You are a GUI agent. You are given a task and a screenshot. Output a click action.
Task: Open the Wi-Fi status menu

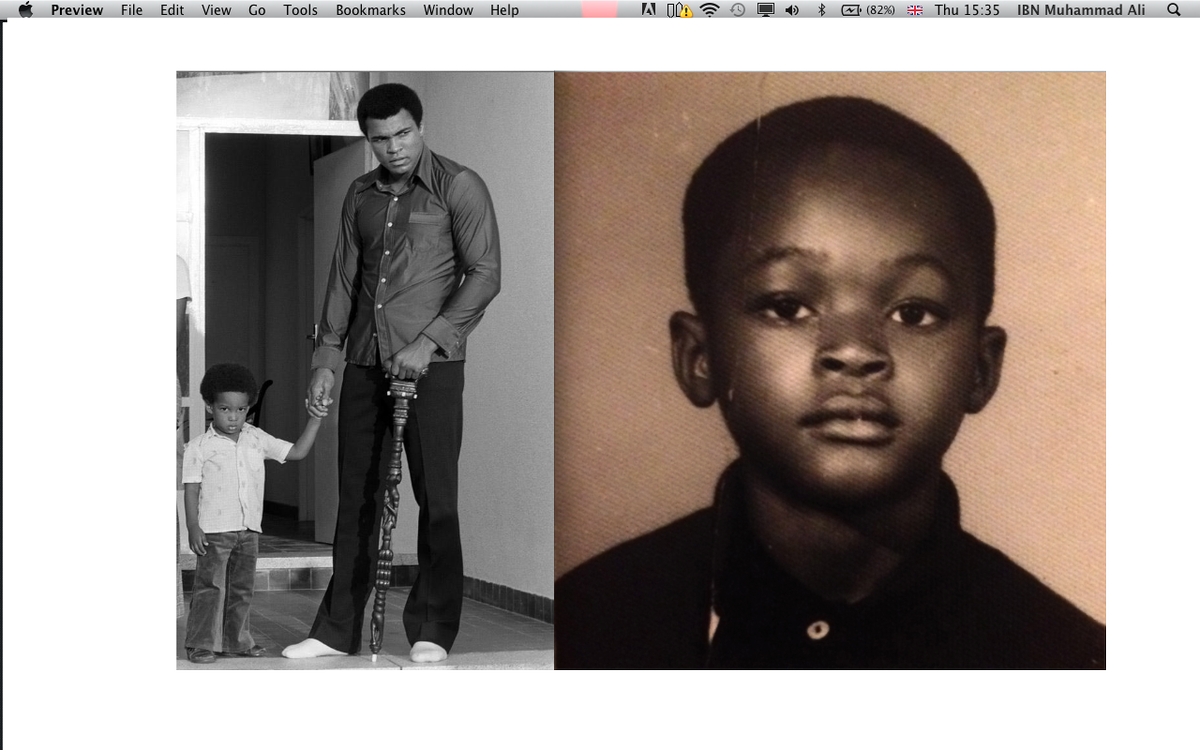click(709, 10)
